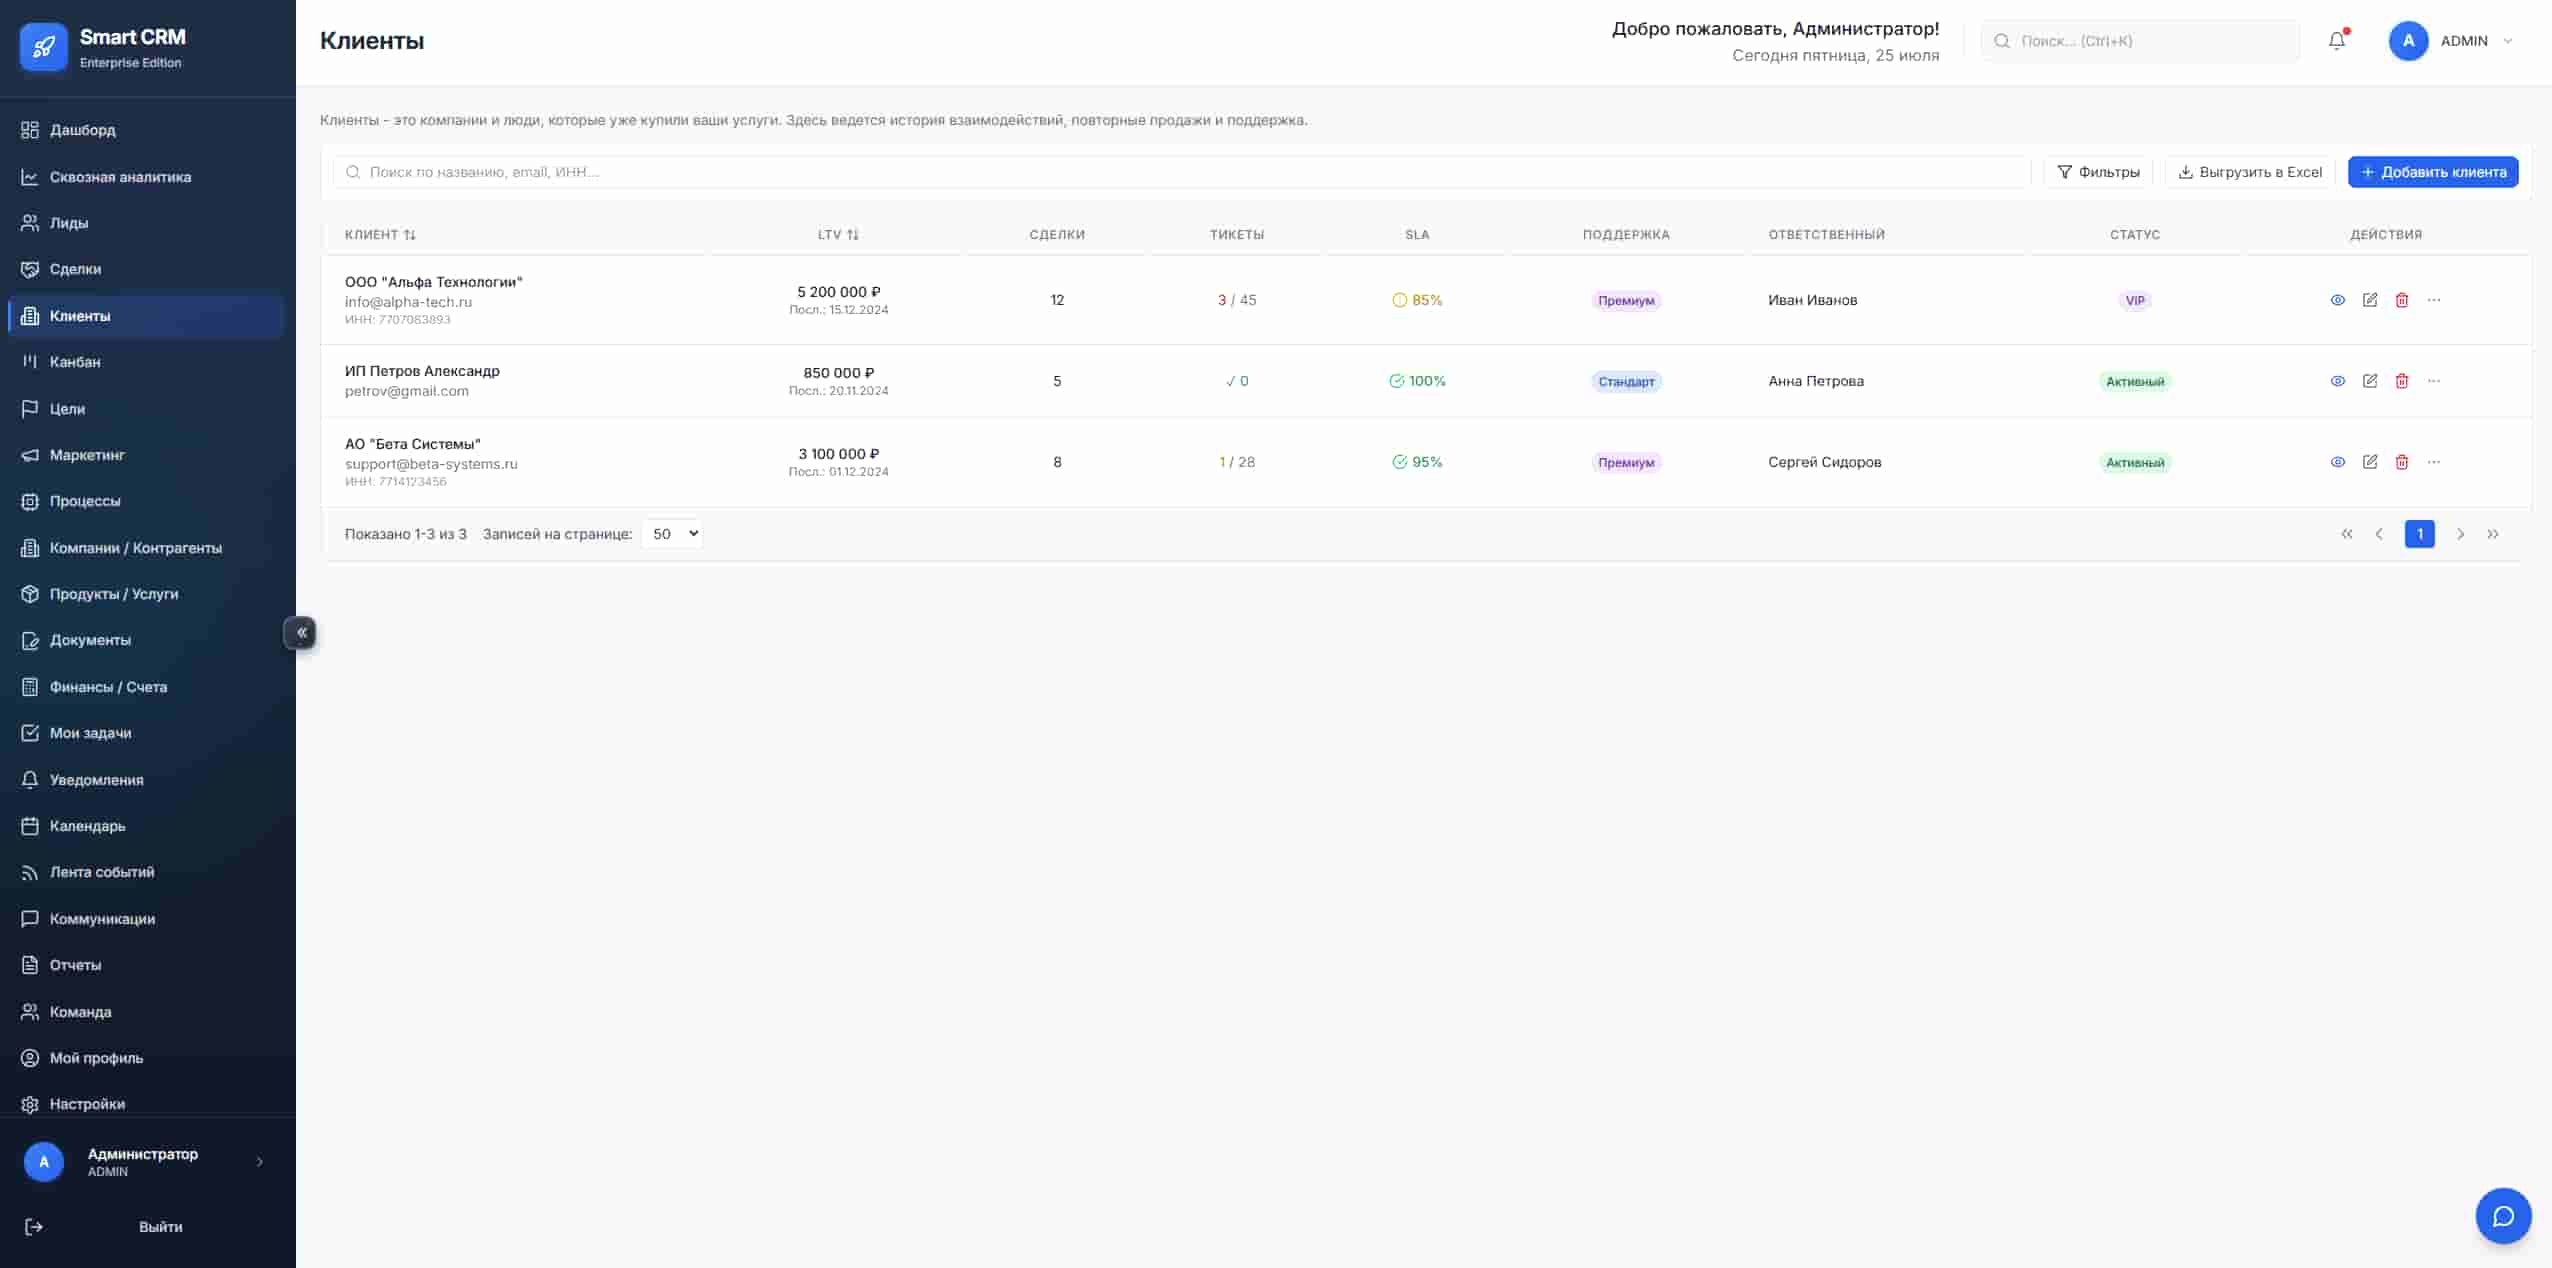
Task: Go to Финансы / Счета section
Action: (108, 687)
